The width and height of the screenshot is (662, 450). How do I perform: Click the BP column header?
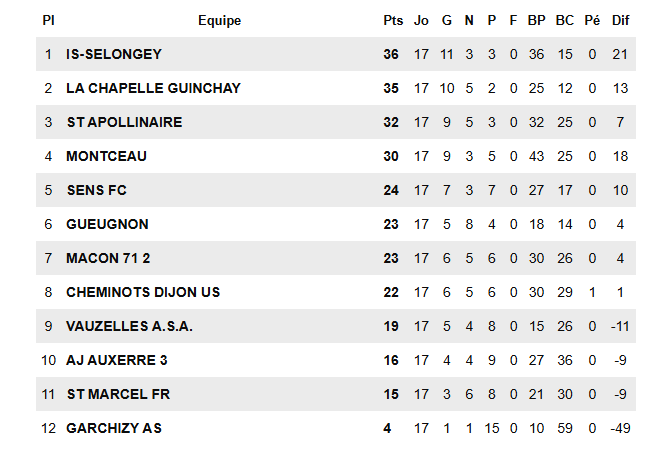pyautogui.click(x=537, y=20)
